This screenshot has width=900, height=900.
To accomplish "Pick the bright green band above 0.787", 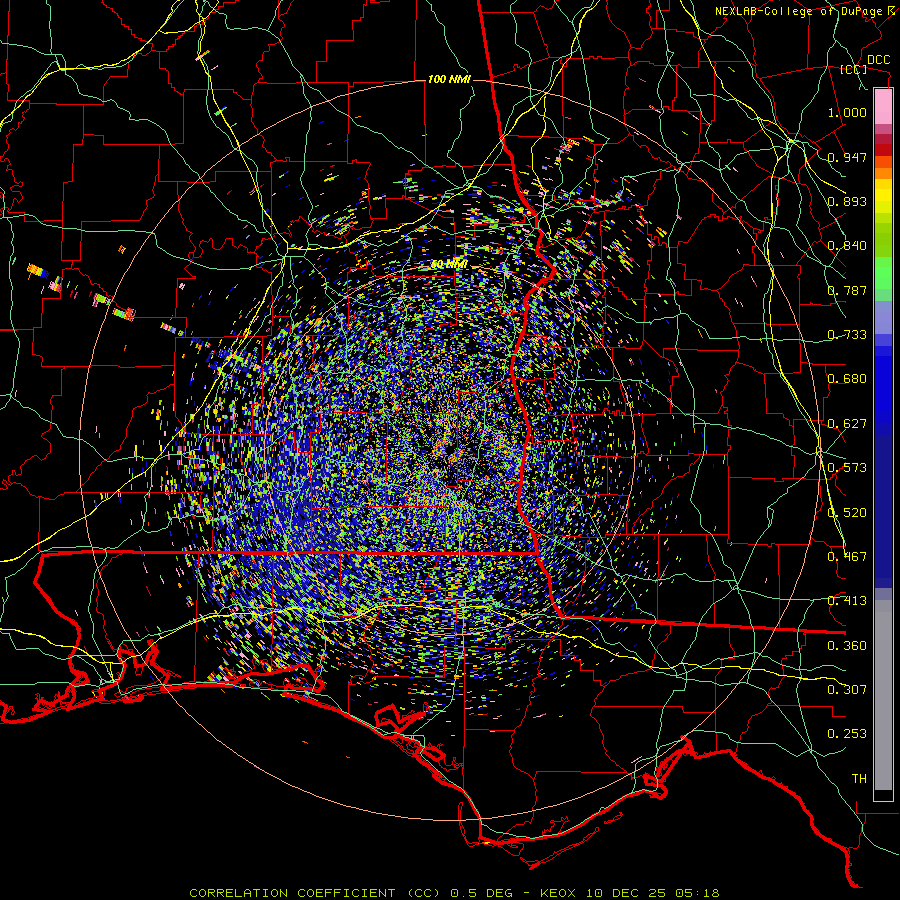I will [x=883, y=273].
